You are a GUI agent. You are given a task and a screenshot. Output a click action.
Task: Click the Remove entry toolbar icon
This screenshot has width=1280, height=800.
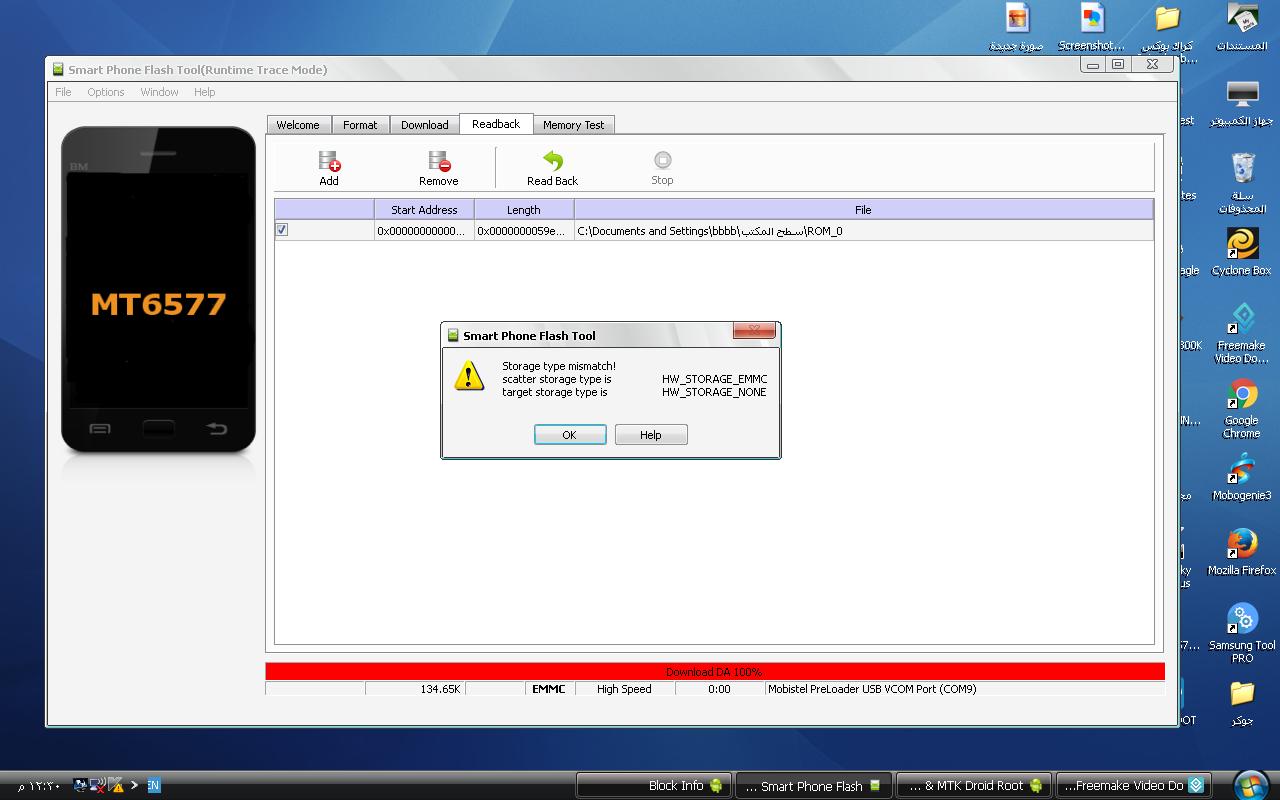438,162
